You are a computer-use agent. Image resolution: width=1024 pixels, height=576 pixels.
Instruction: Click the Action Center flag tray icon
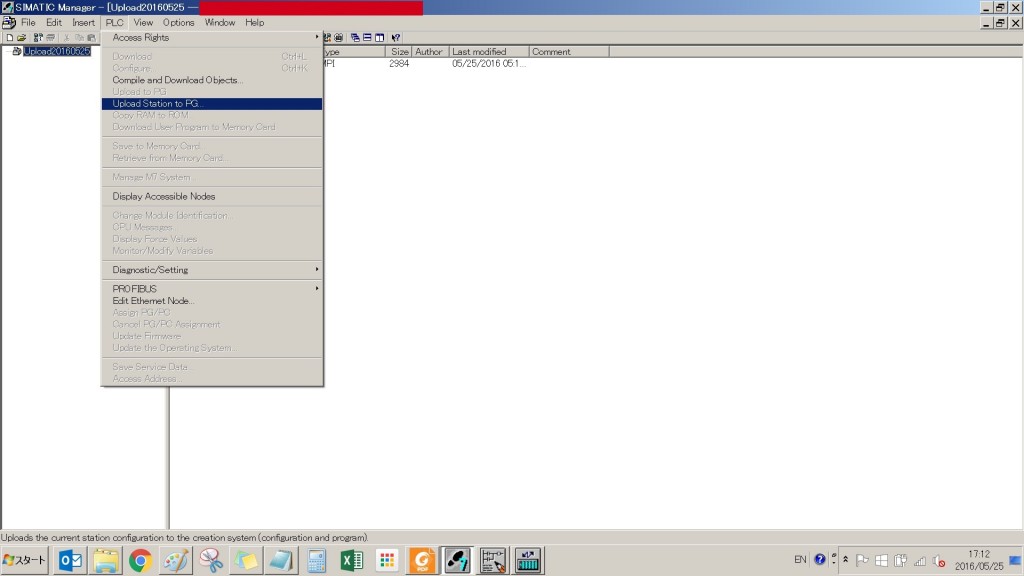click(862, 560)
